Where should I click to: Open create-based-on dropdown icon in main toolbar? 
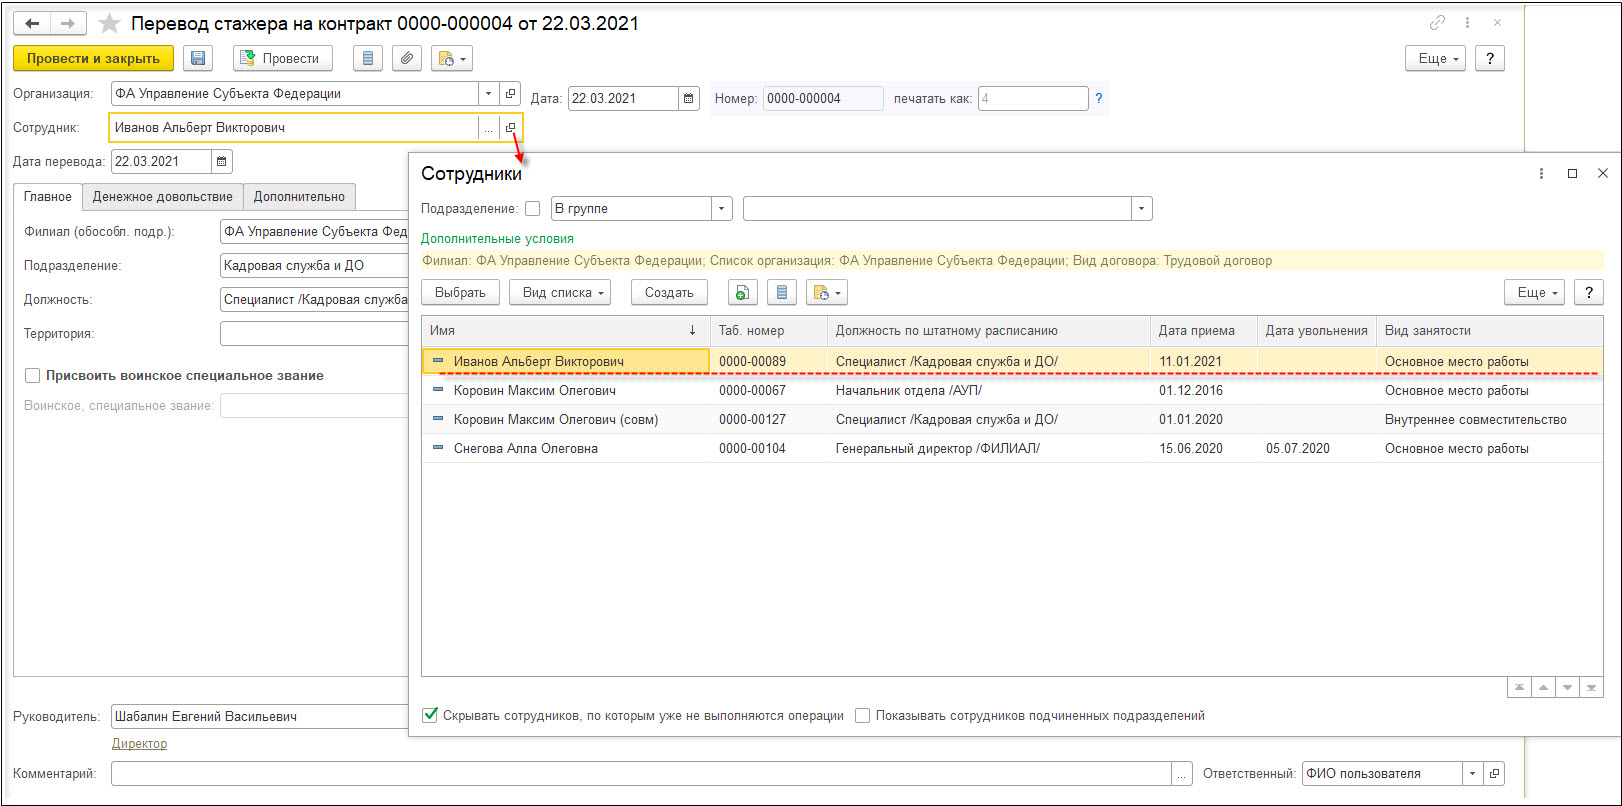452,58
